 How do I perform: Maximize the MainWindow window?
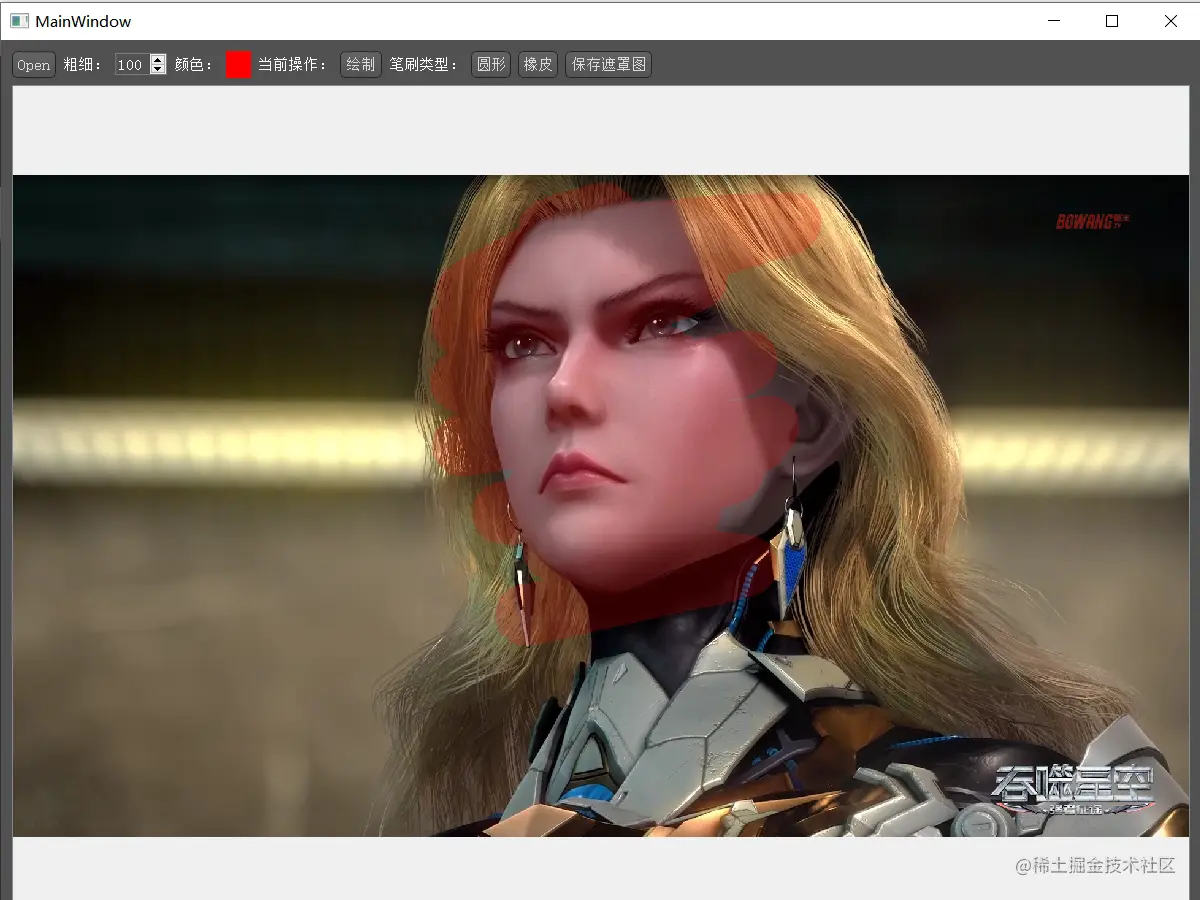(x=1111, y=21)
